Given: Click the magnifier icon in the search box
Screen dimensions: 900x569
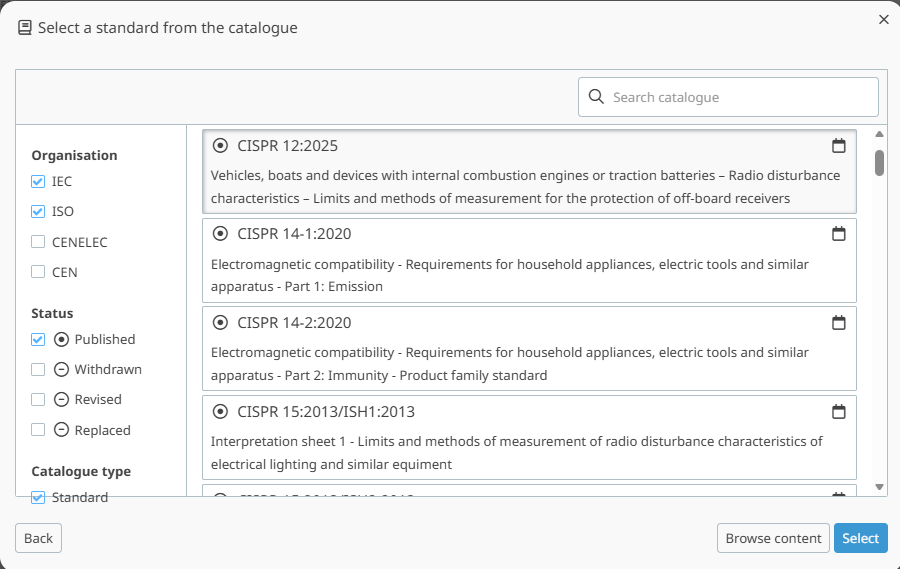Looking at the screenshot, I should point(596,97).
